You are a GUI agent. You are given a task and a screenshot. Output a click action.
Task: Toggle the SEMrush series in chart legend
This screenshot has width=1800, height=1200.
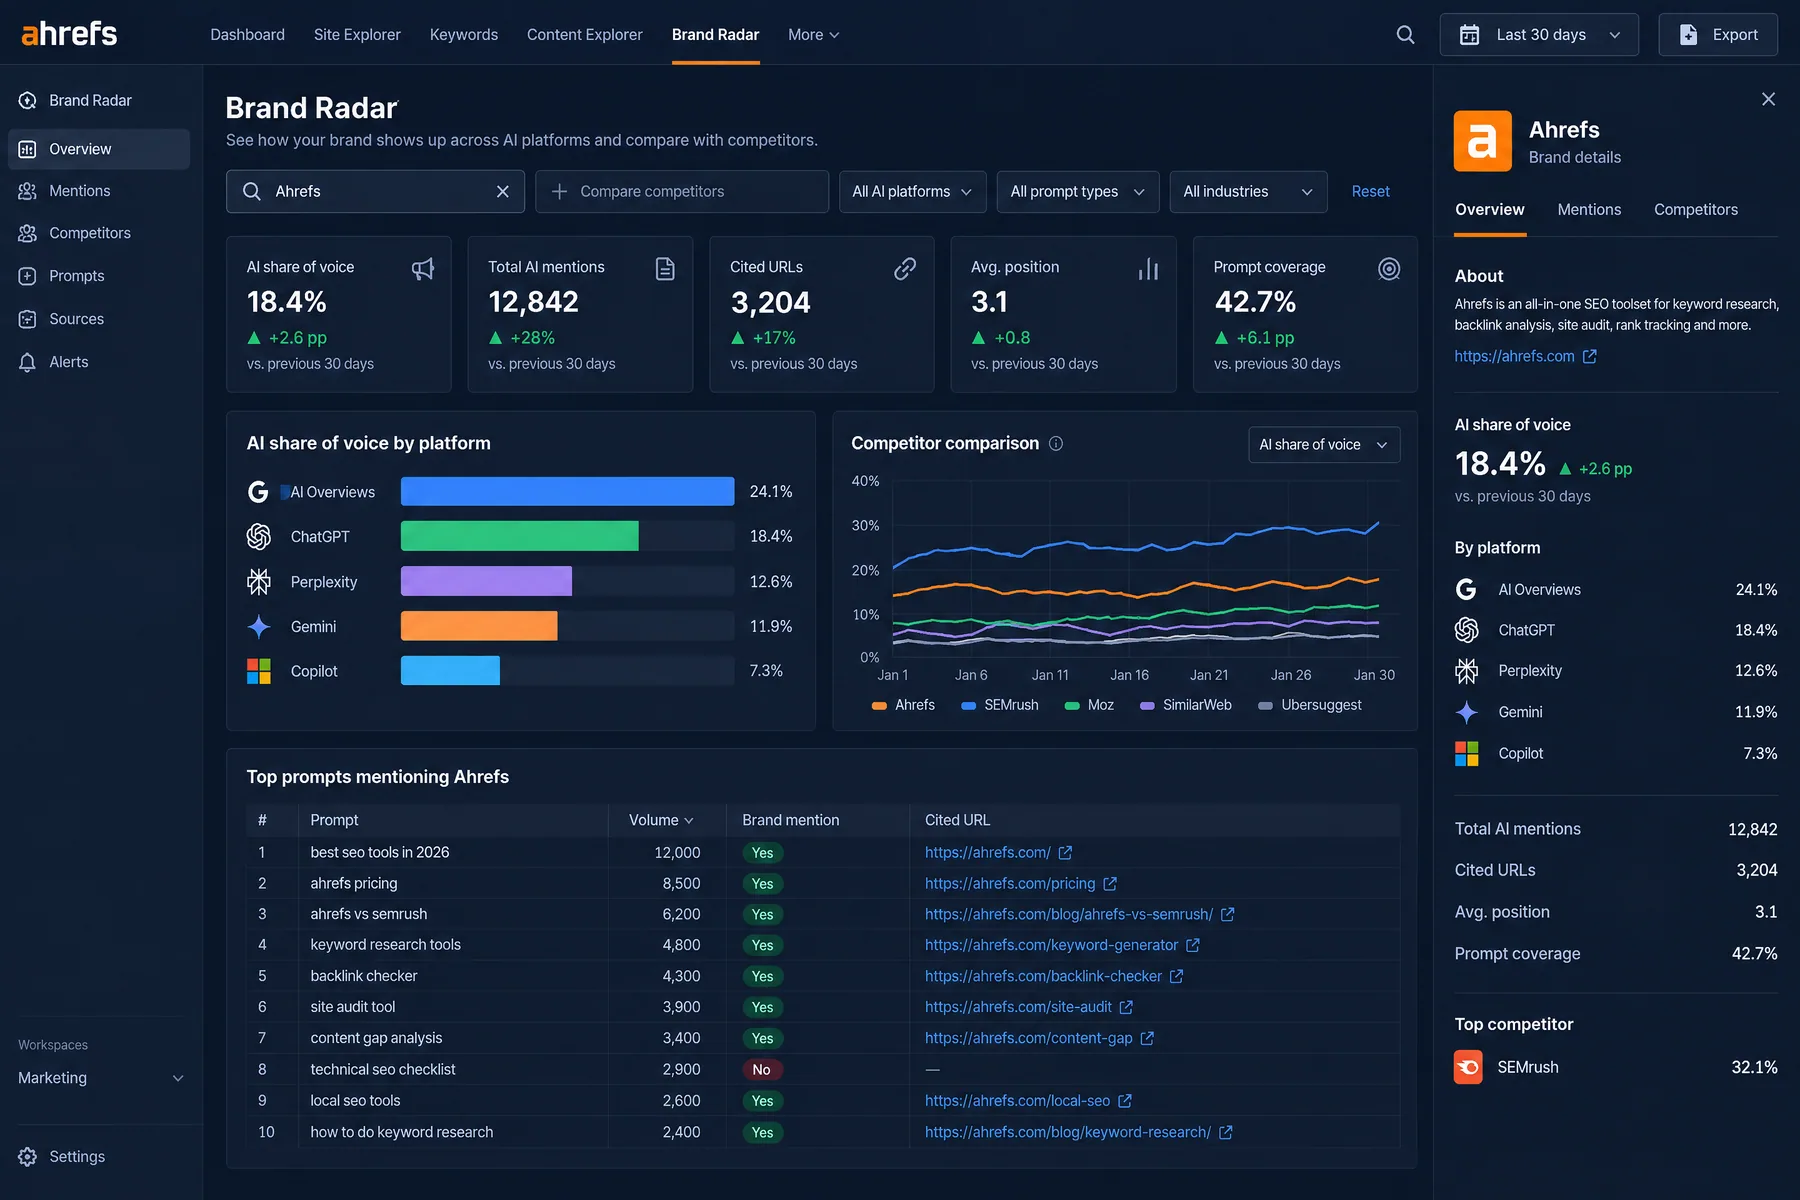pyautogui.click(x=1000, y=705)
